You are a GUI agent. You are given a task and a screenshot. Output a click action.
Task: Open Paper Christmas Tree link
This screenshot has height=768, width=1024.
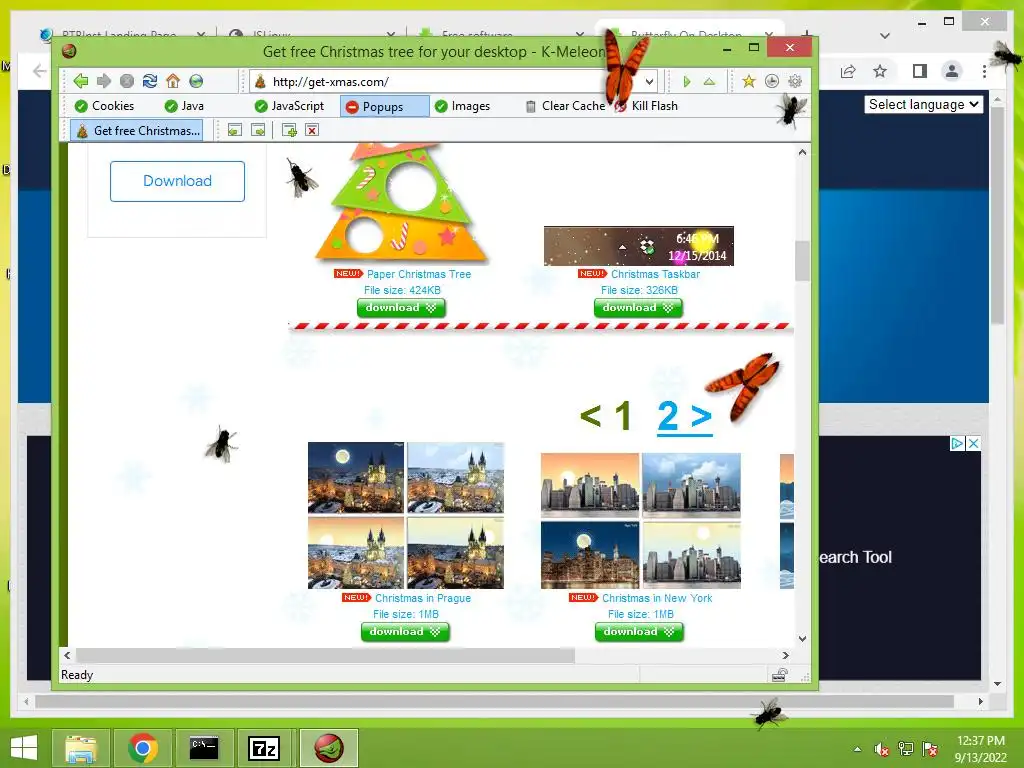(419, 274)
